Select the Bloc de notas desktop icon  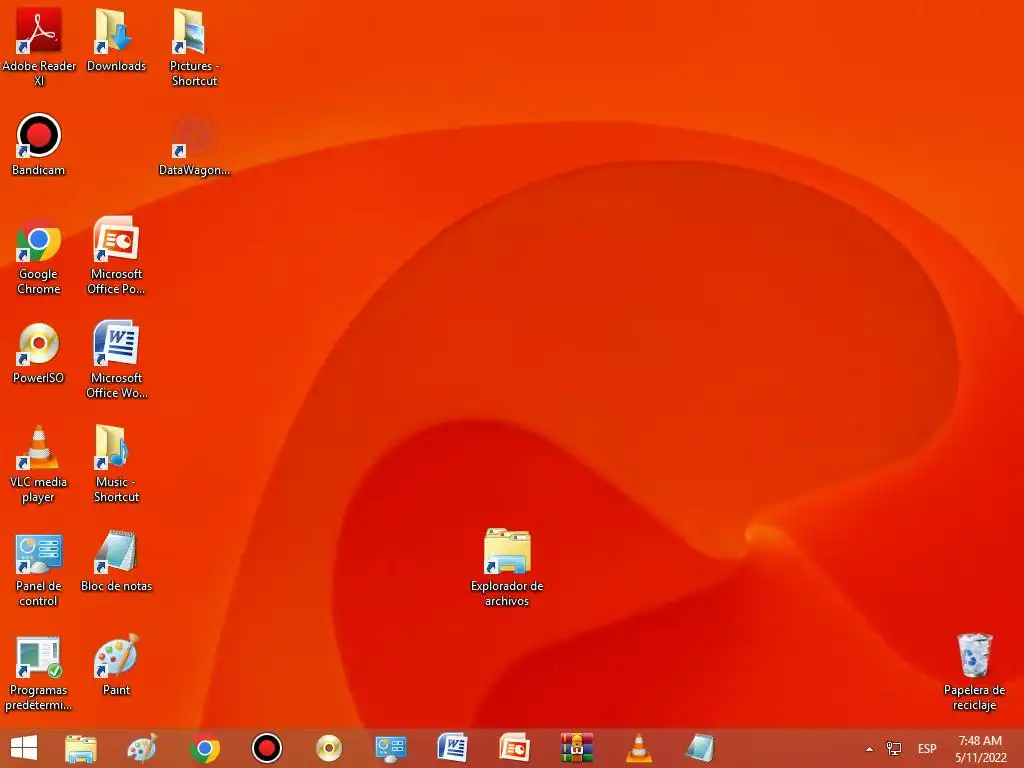(116, 562)
